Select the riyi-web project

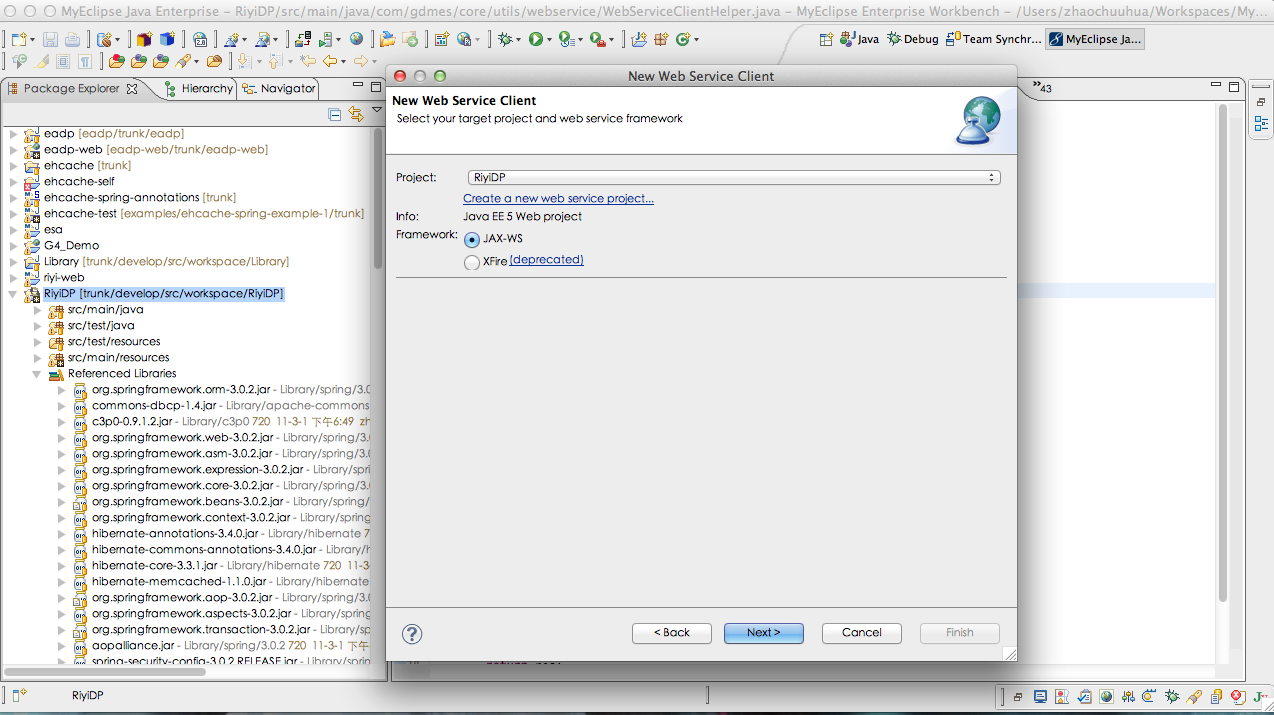tap(64, 278)
